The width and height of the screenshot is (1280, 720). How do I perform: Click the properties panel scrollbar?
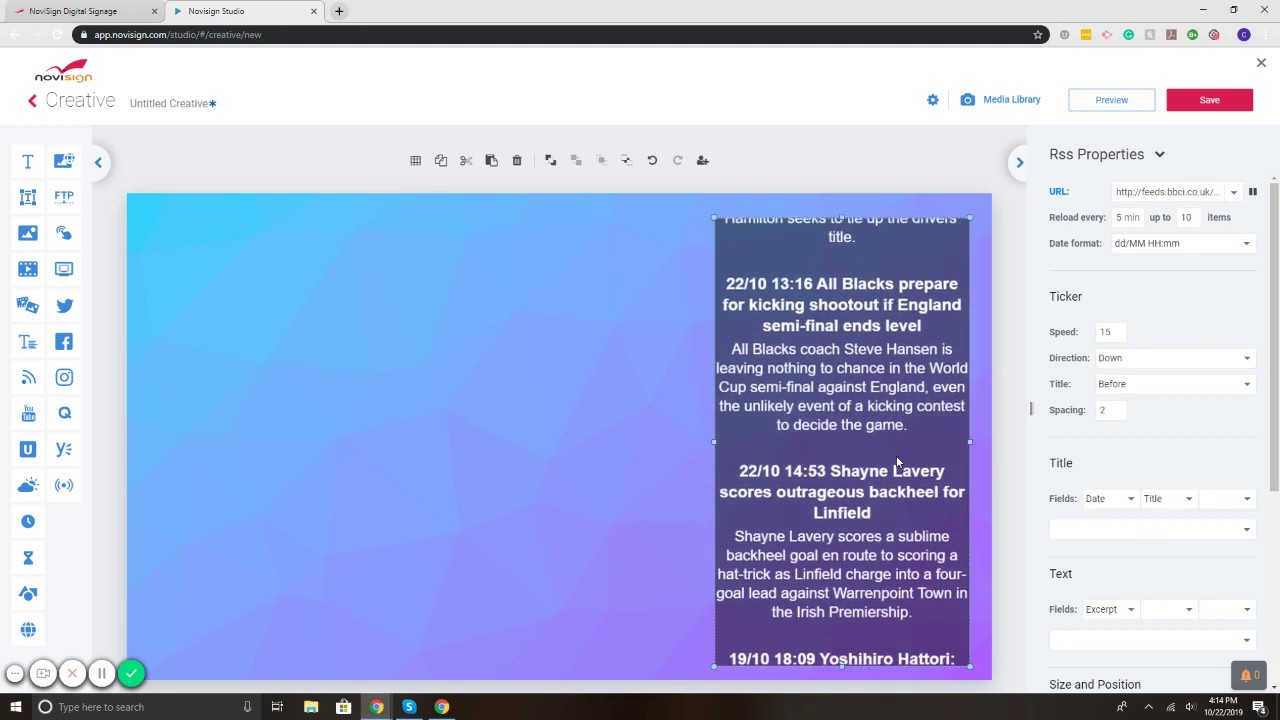pos(1274,338)
